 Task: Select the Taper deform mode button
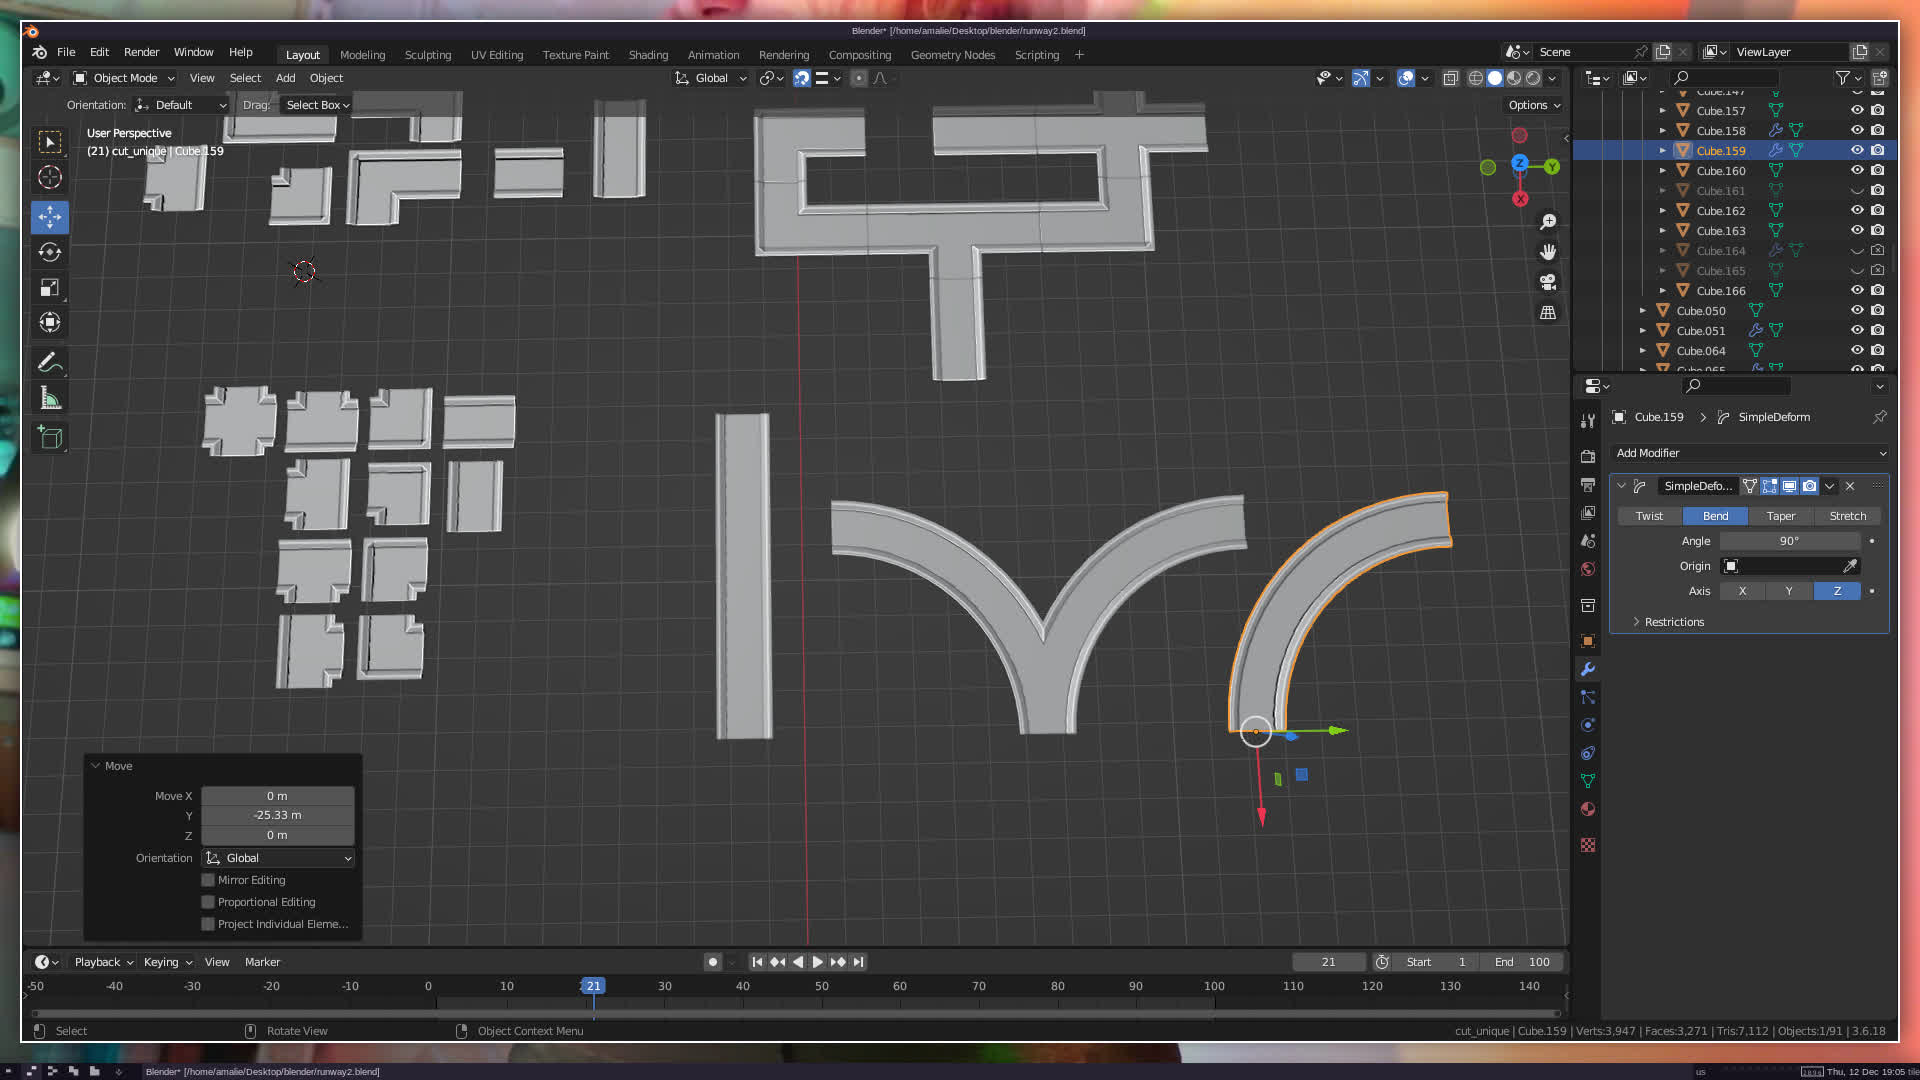tap(1780, 516)
